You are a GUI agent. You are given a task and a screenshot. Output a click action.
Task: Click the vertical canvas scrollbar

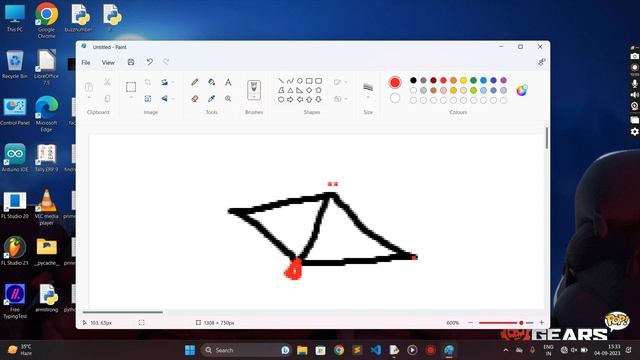547,138
